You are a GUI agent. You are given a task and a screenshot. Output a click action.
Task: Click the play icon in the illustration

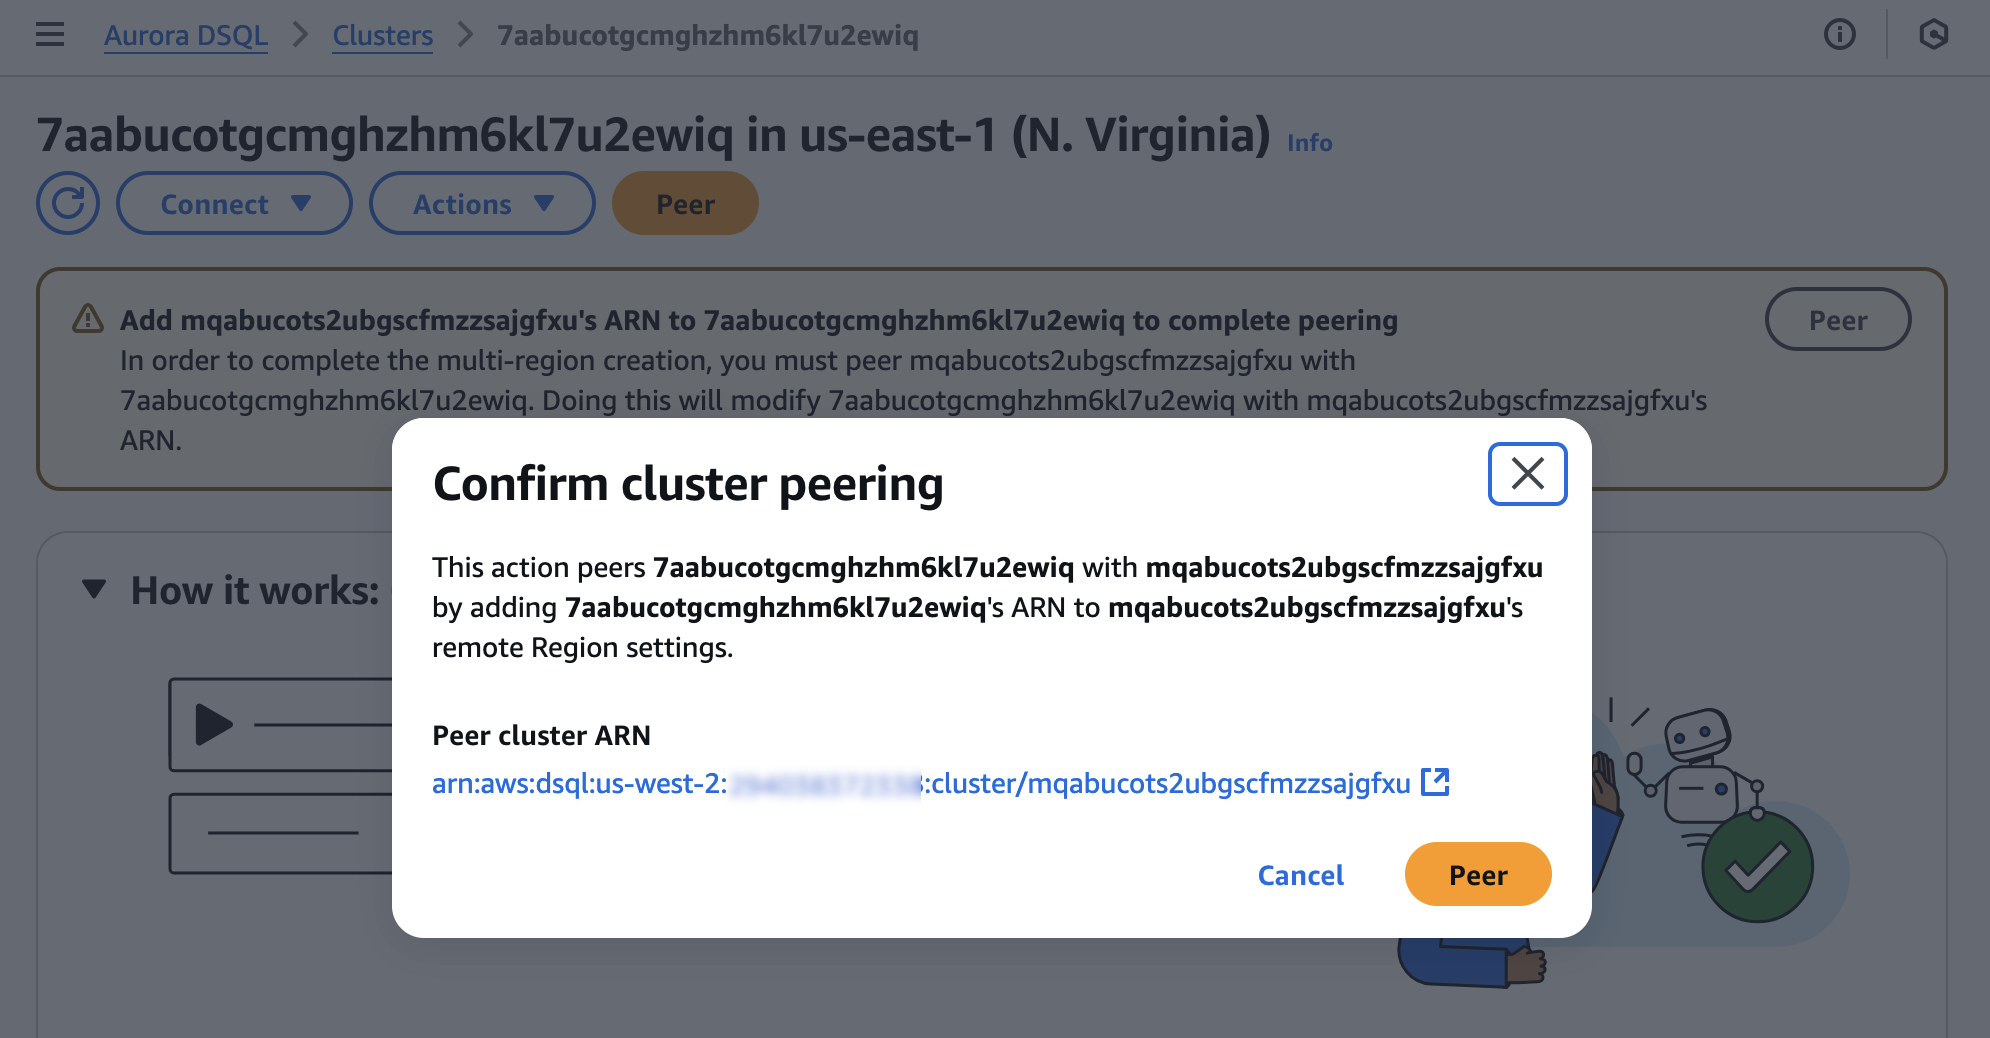tap(213, 724)
